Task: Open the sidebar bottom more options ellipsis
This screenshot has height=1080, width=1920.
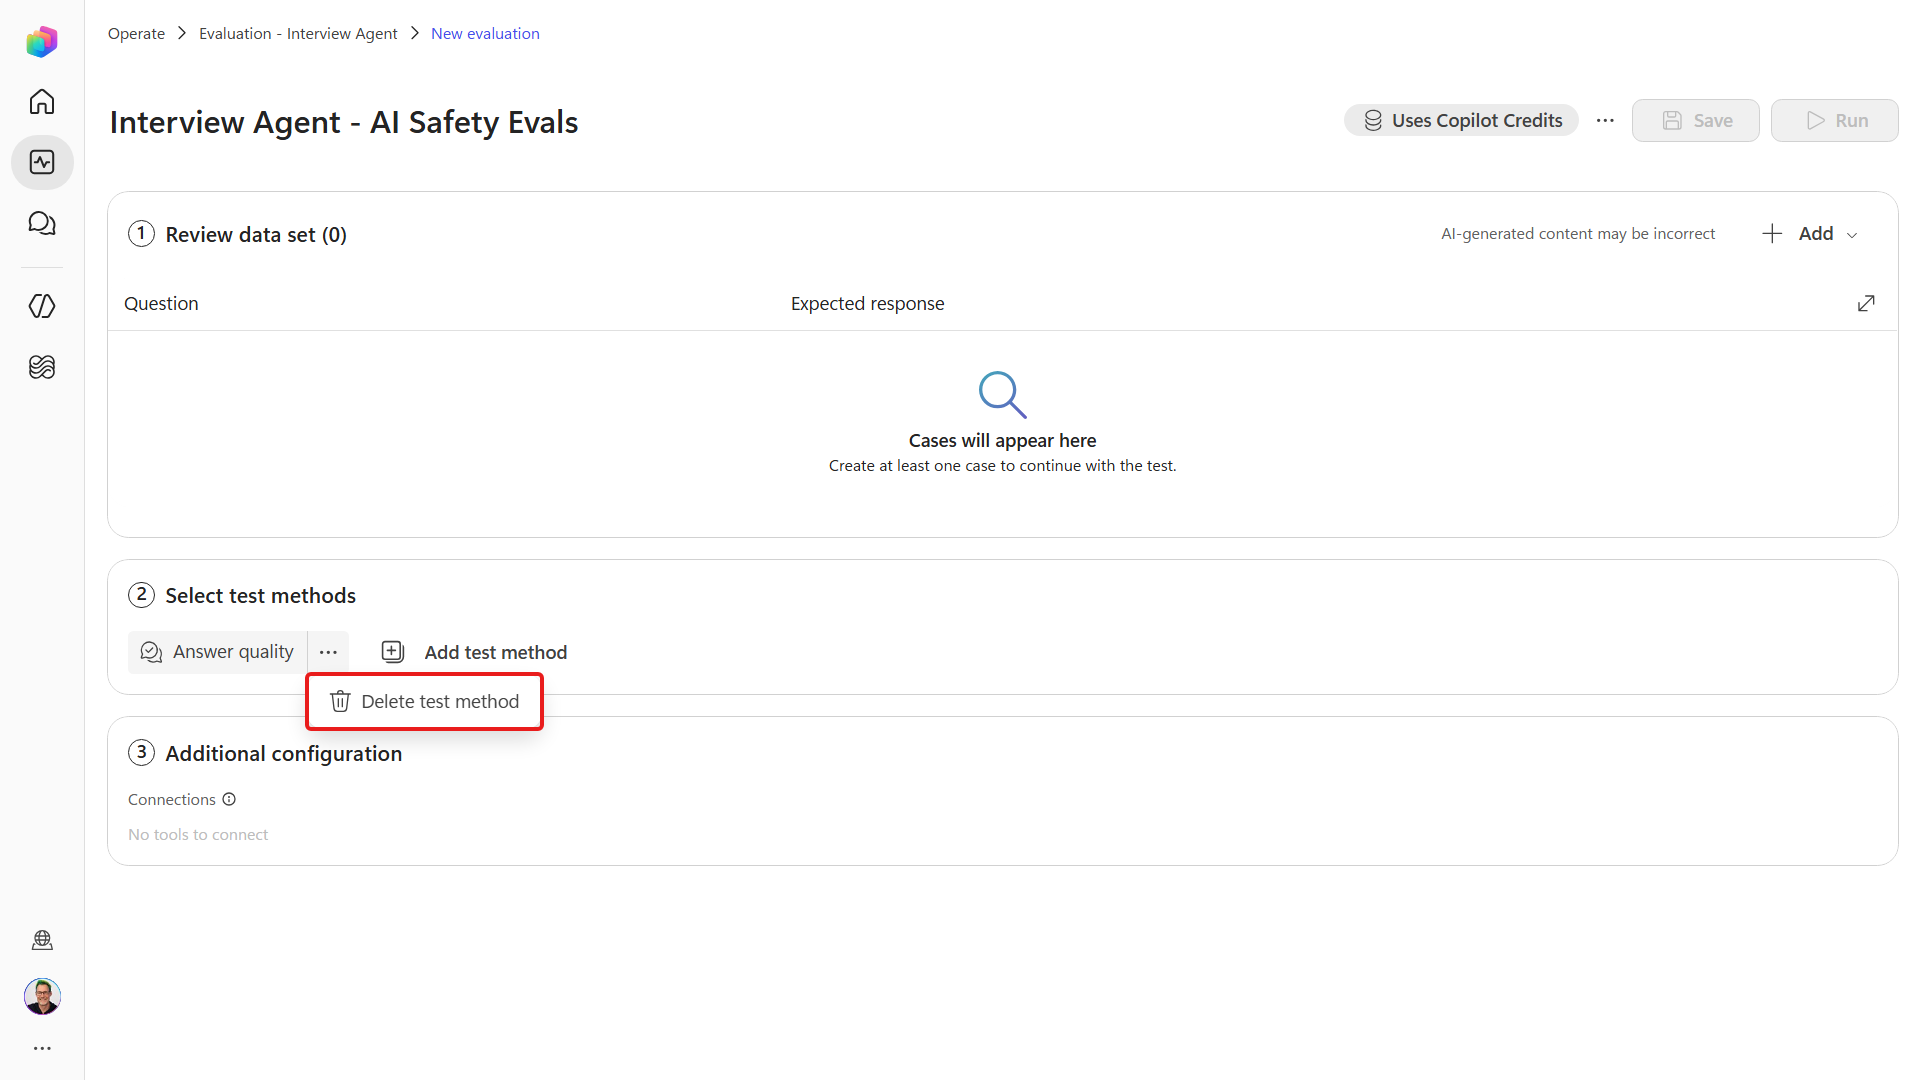Action: point(42,1048)
